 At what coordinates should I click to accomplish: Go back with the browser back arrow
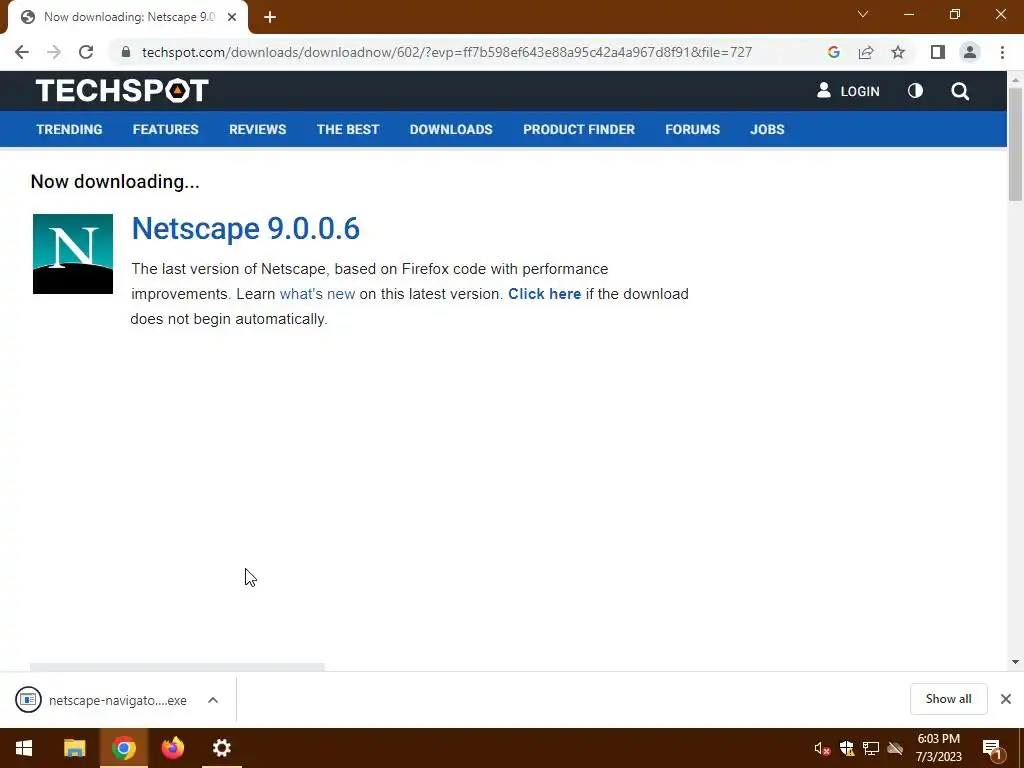pyautogui.click(x=22, y=52)
